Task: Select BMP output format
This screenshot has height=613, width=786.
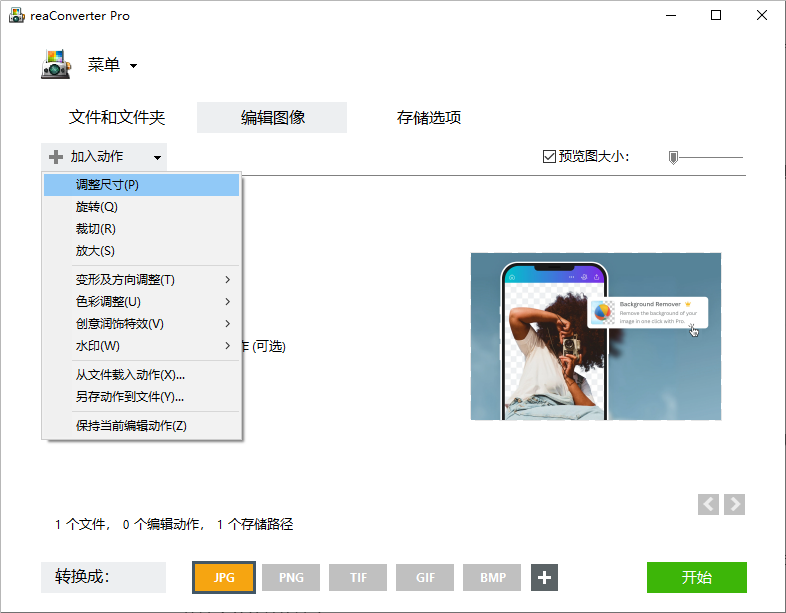Action: [x=492, y=577]
